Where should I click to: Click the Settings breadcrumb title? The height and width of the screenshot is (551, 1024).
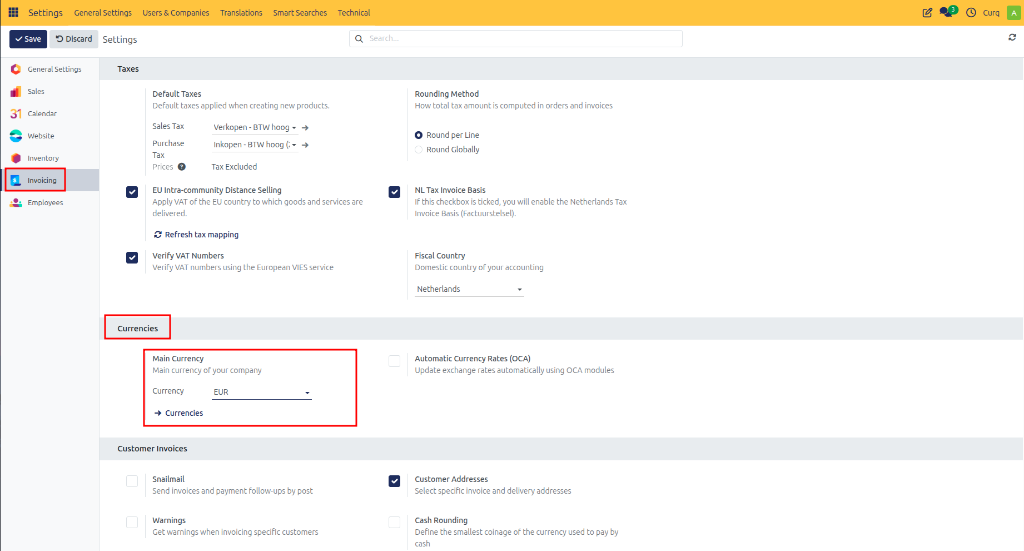[x=120, y=40]
